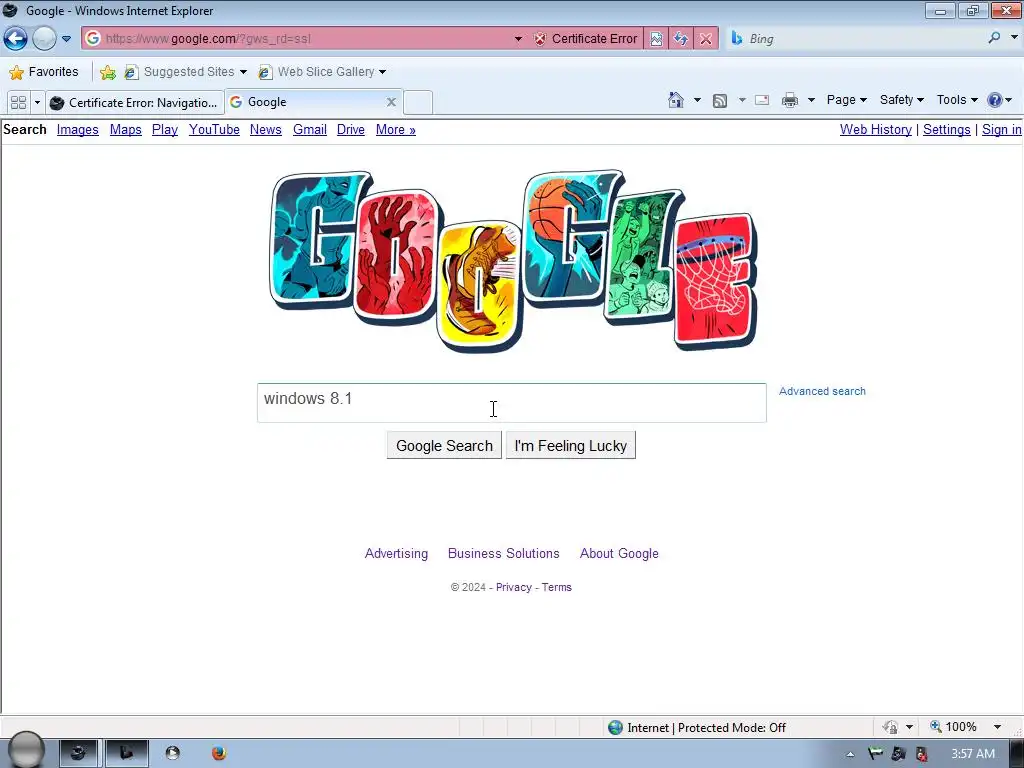The image size is (1024, 768).
Task: Open the Maps link
Action: point(125,129)
